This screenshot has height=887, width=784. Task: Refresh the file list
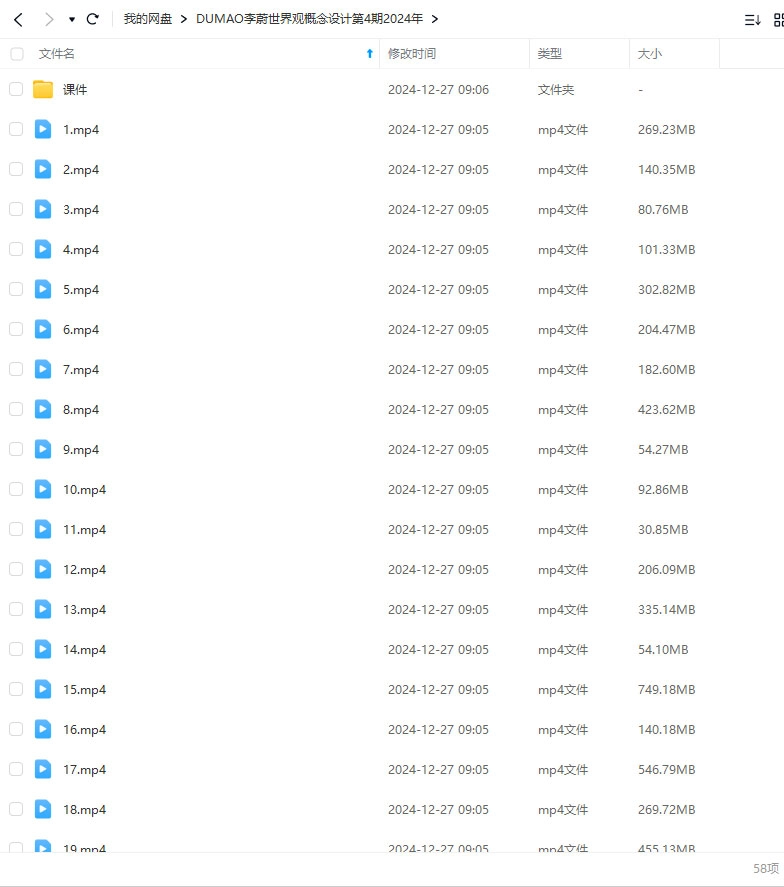93,19
